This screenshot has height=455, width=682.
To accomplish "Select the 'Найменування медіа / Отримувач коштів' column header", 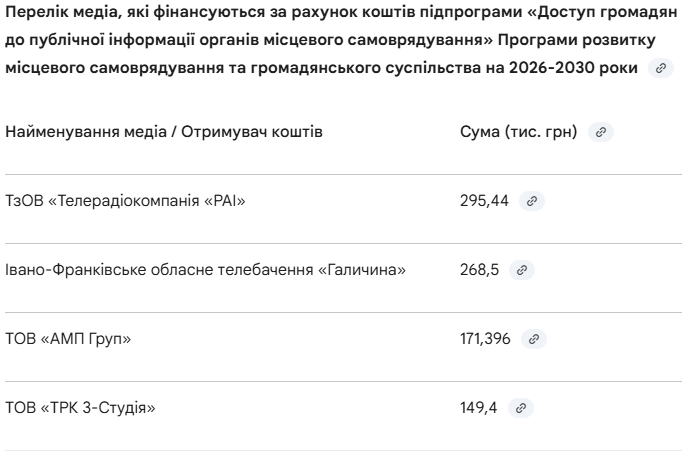I will click(164, 132).
